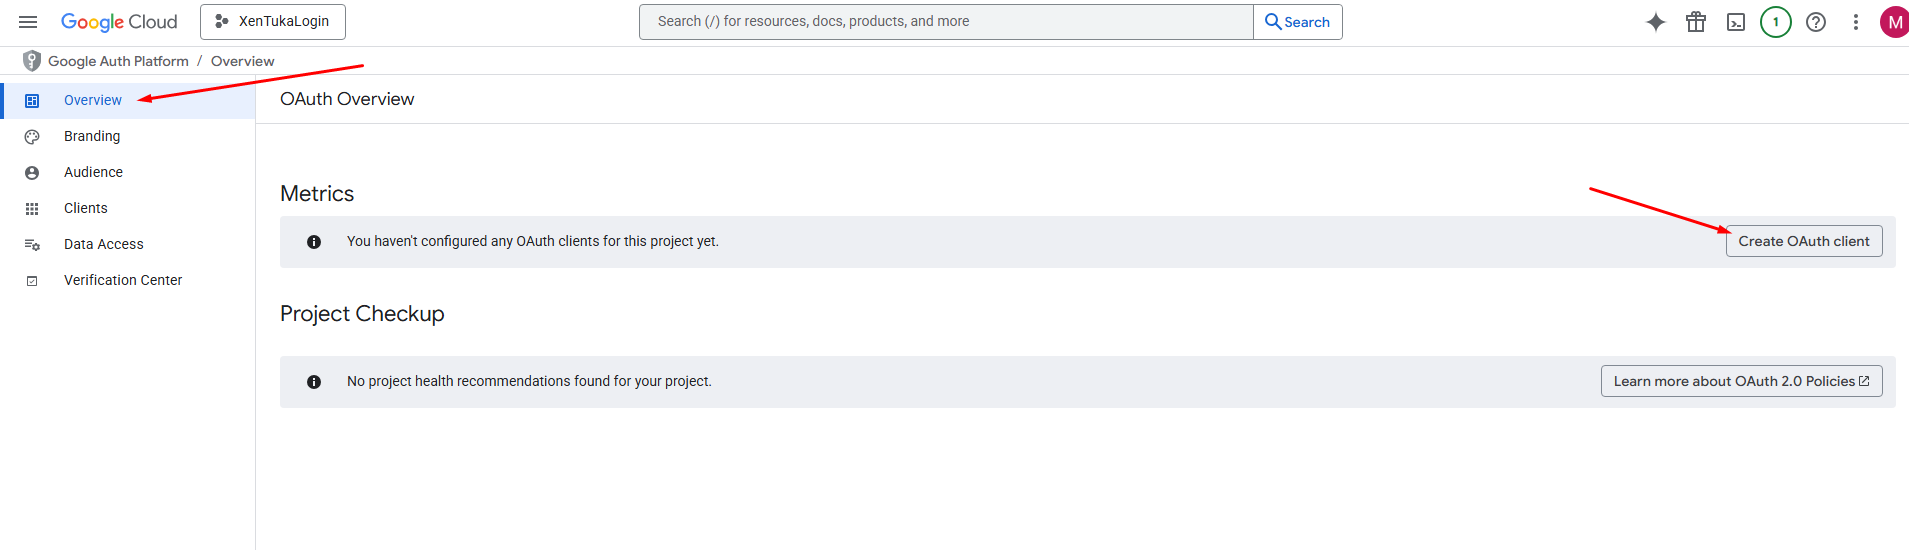The image size is (1909, 550).
Task: Click the Create OAuth client button
Action: 1804,241
